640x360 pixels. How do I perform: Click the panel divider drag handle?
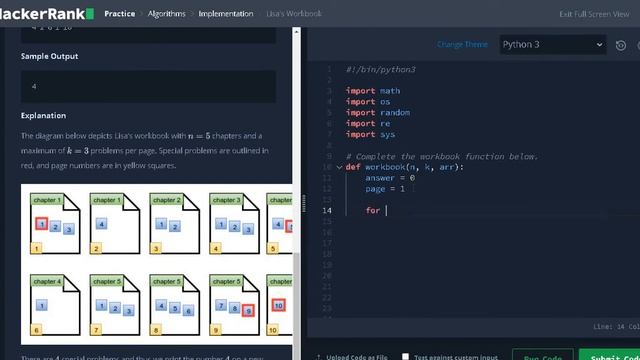coord(304,203)
